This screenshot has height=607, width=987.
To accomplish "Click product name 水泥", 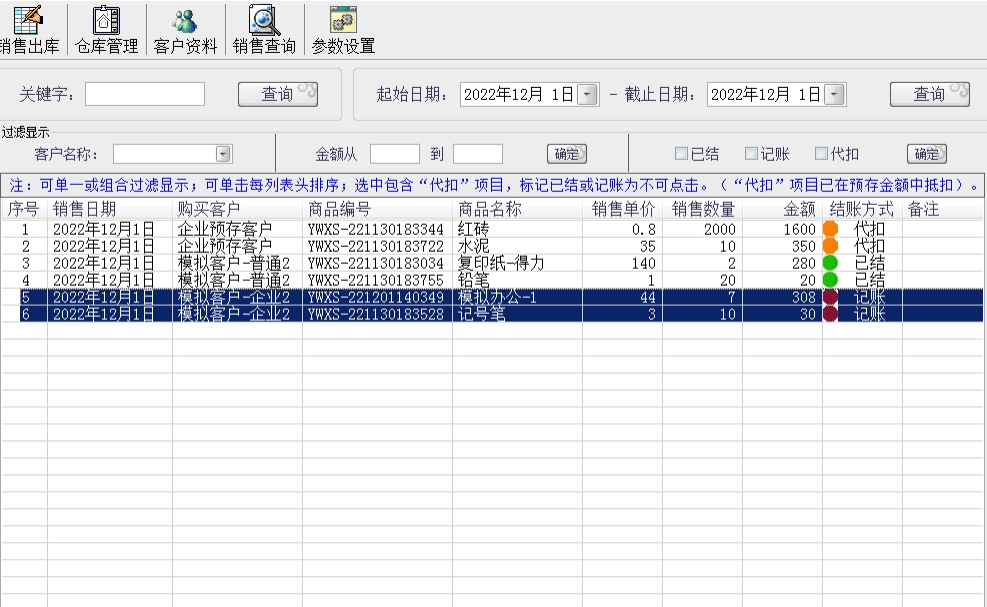I will 473,246.
